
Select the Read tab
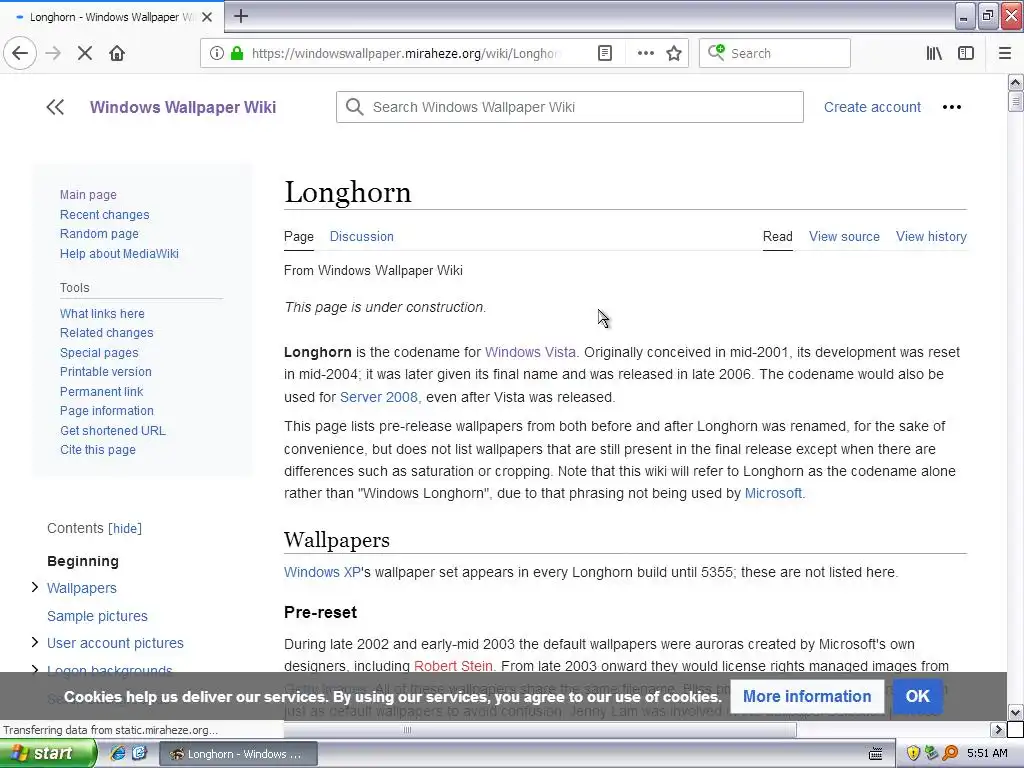click(x=777, y=236)
